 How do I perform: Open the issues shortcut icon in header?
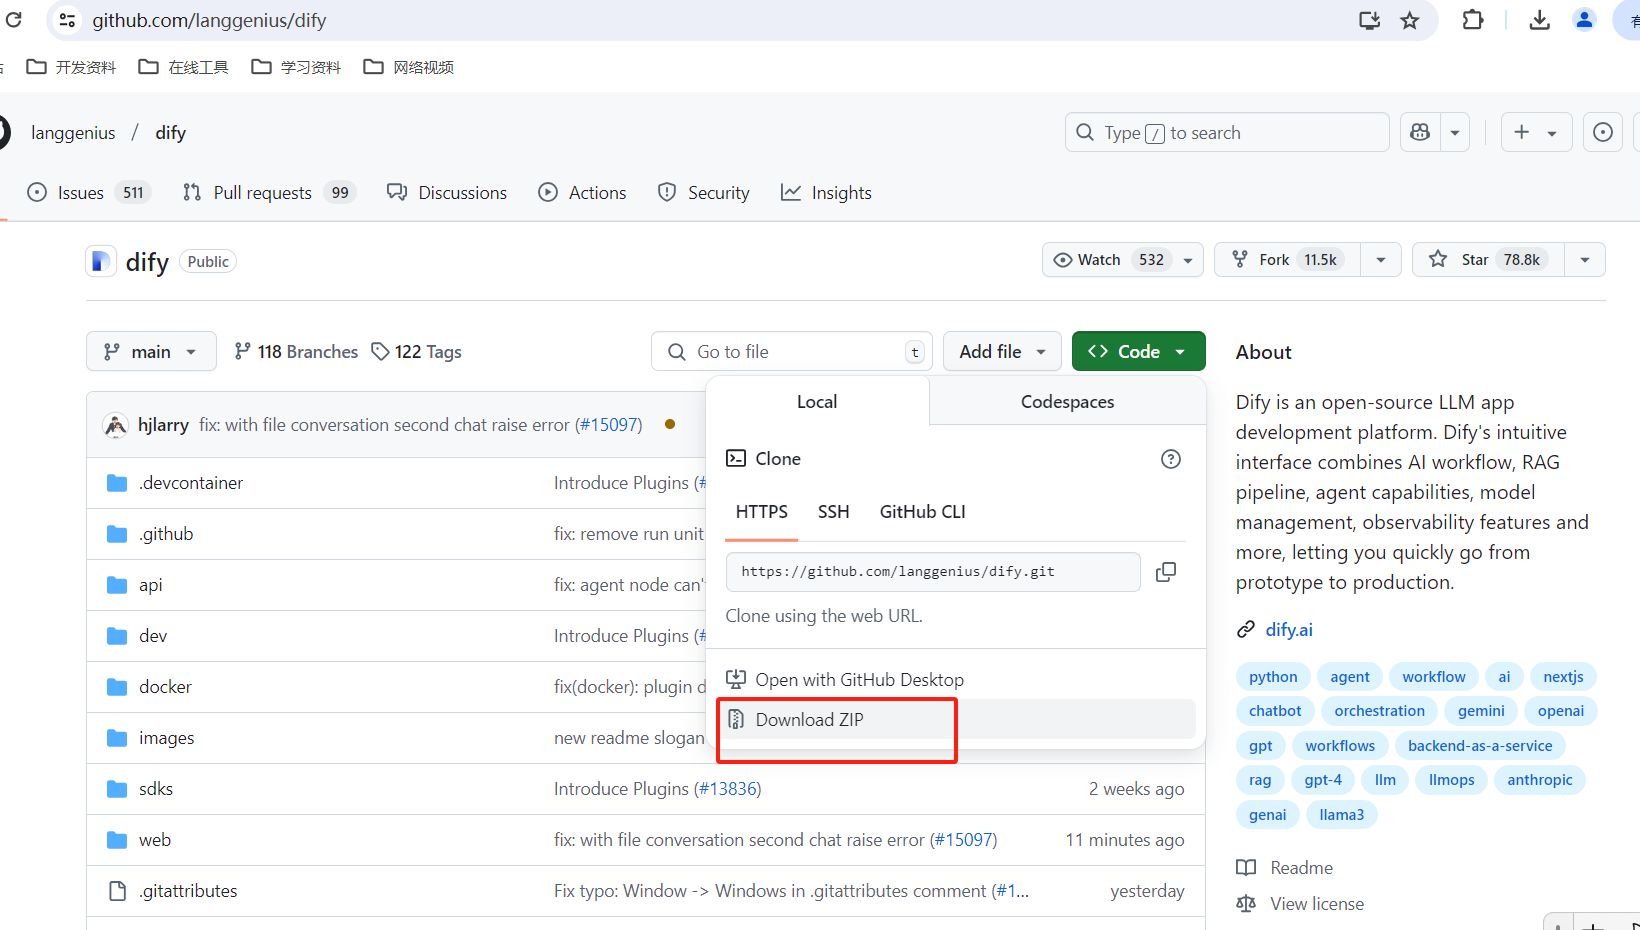point(1603,132)
